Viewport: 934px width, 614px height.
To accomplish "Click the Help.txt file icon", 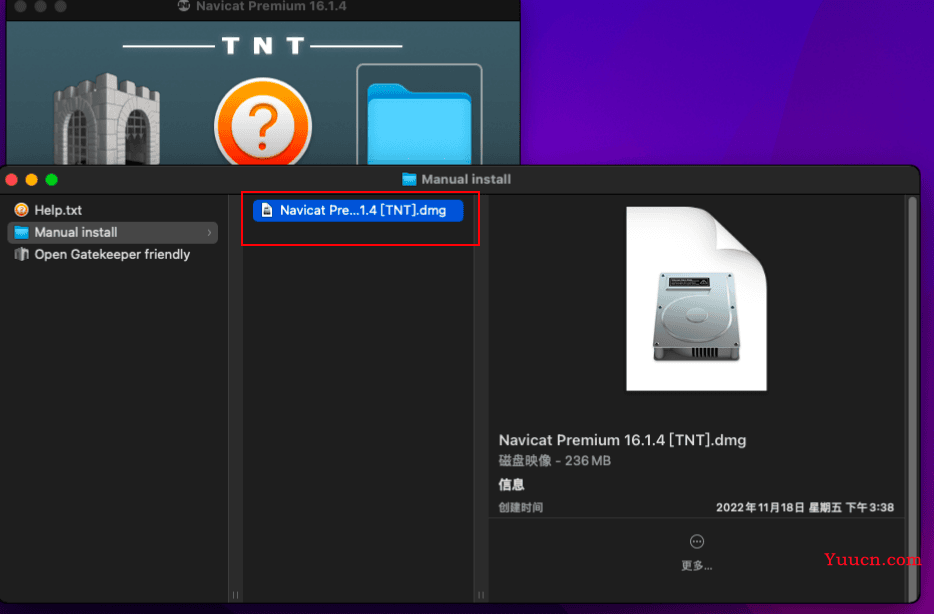I will coord(21,210).
